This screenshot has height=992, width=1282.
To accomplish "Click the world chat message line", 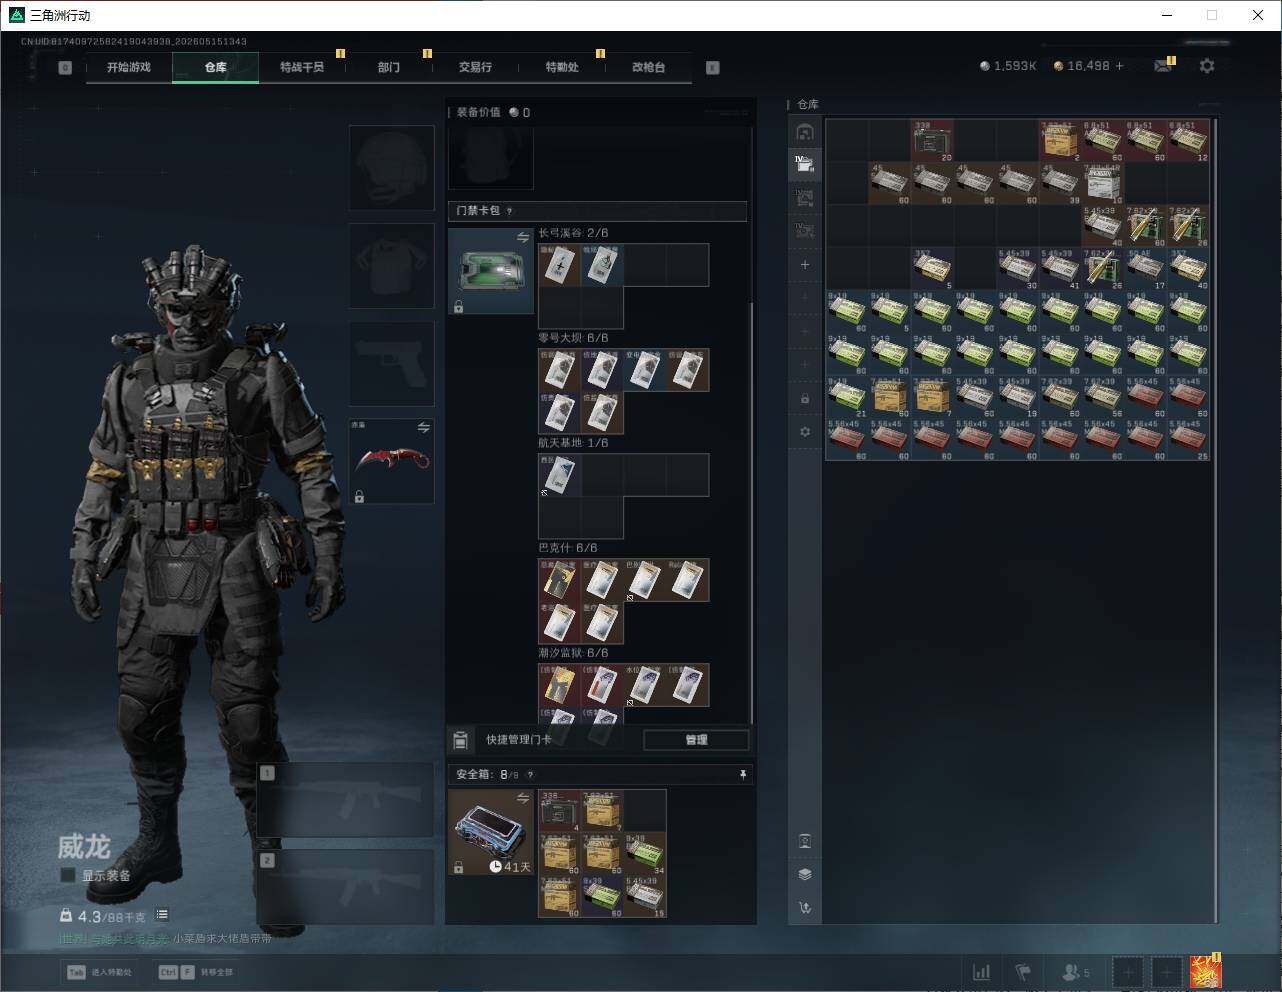I will (165, 939).
